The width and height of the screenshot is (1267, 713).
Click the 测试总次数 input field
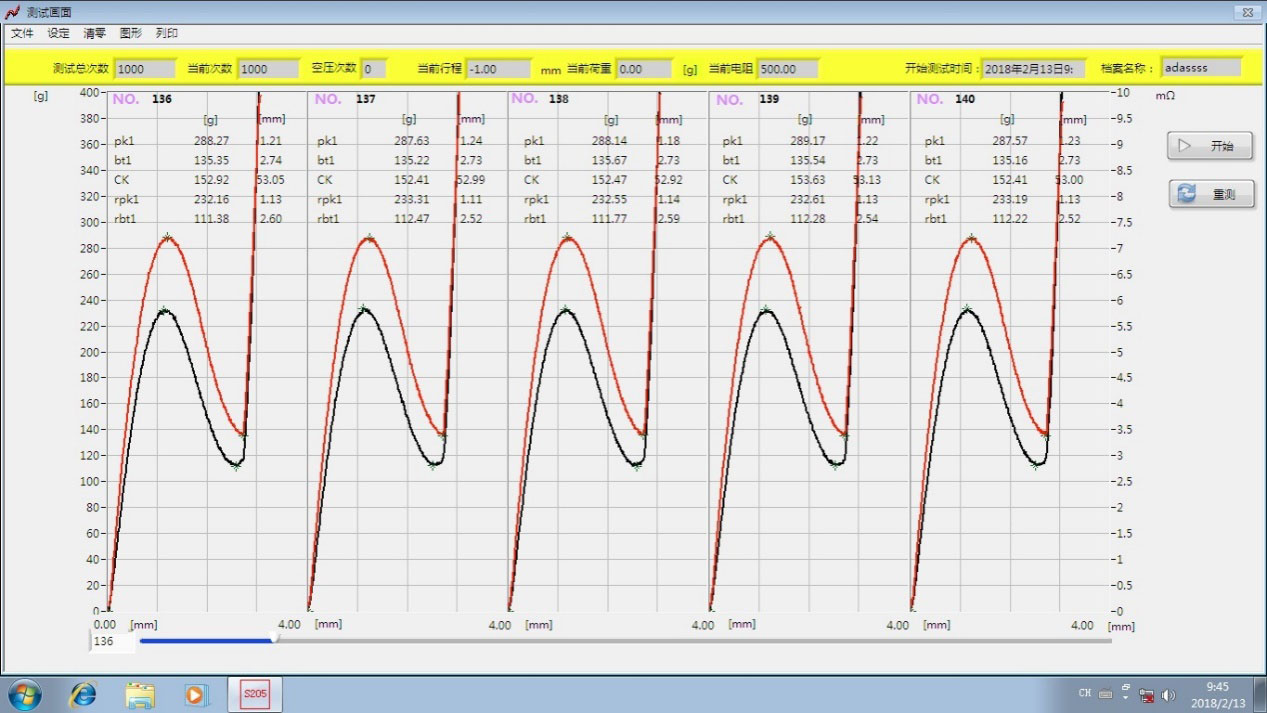click(x=144, y=69)
